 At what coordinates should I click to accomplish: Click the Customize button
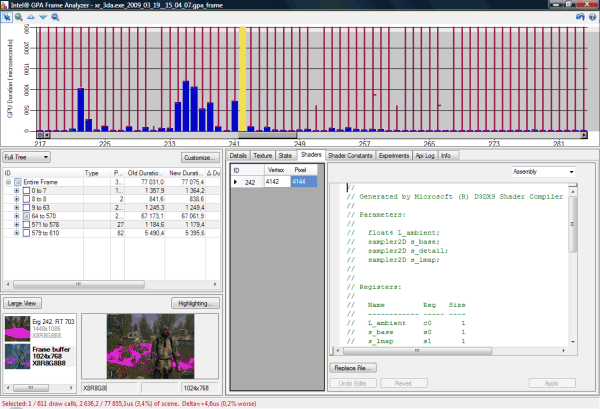[x=200, y=157]
